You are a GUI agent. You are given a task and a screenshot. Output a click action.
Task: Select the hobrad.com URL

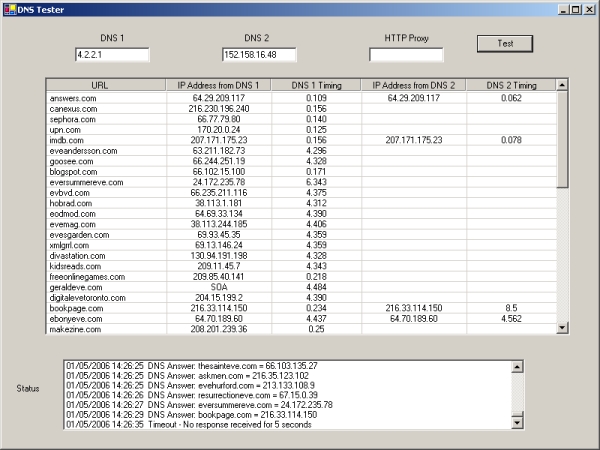[x=70, y=203]
